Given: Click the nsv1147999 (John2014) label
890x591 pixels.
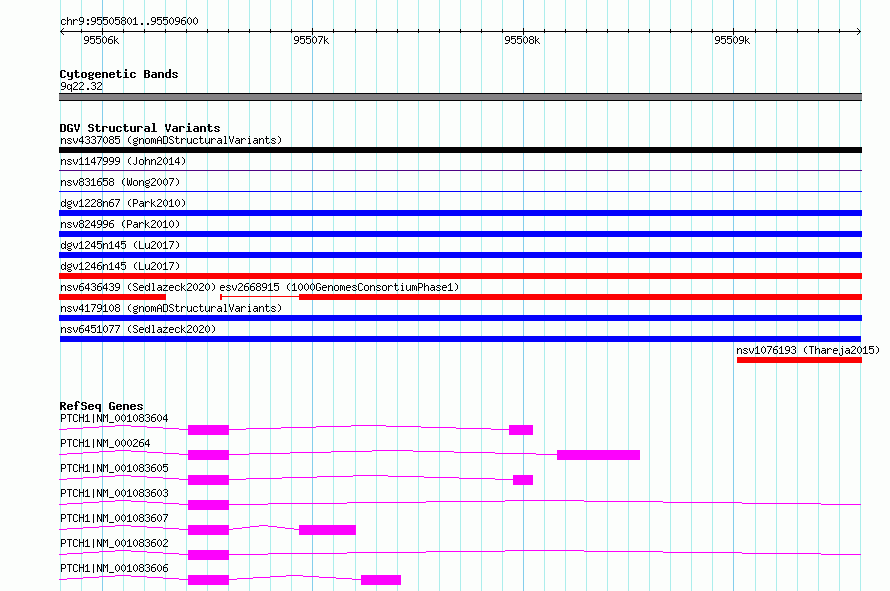Looking at the screenshot, I should (123, 161).
